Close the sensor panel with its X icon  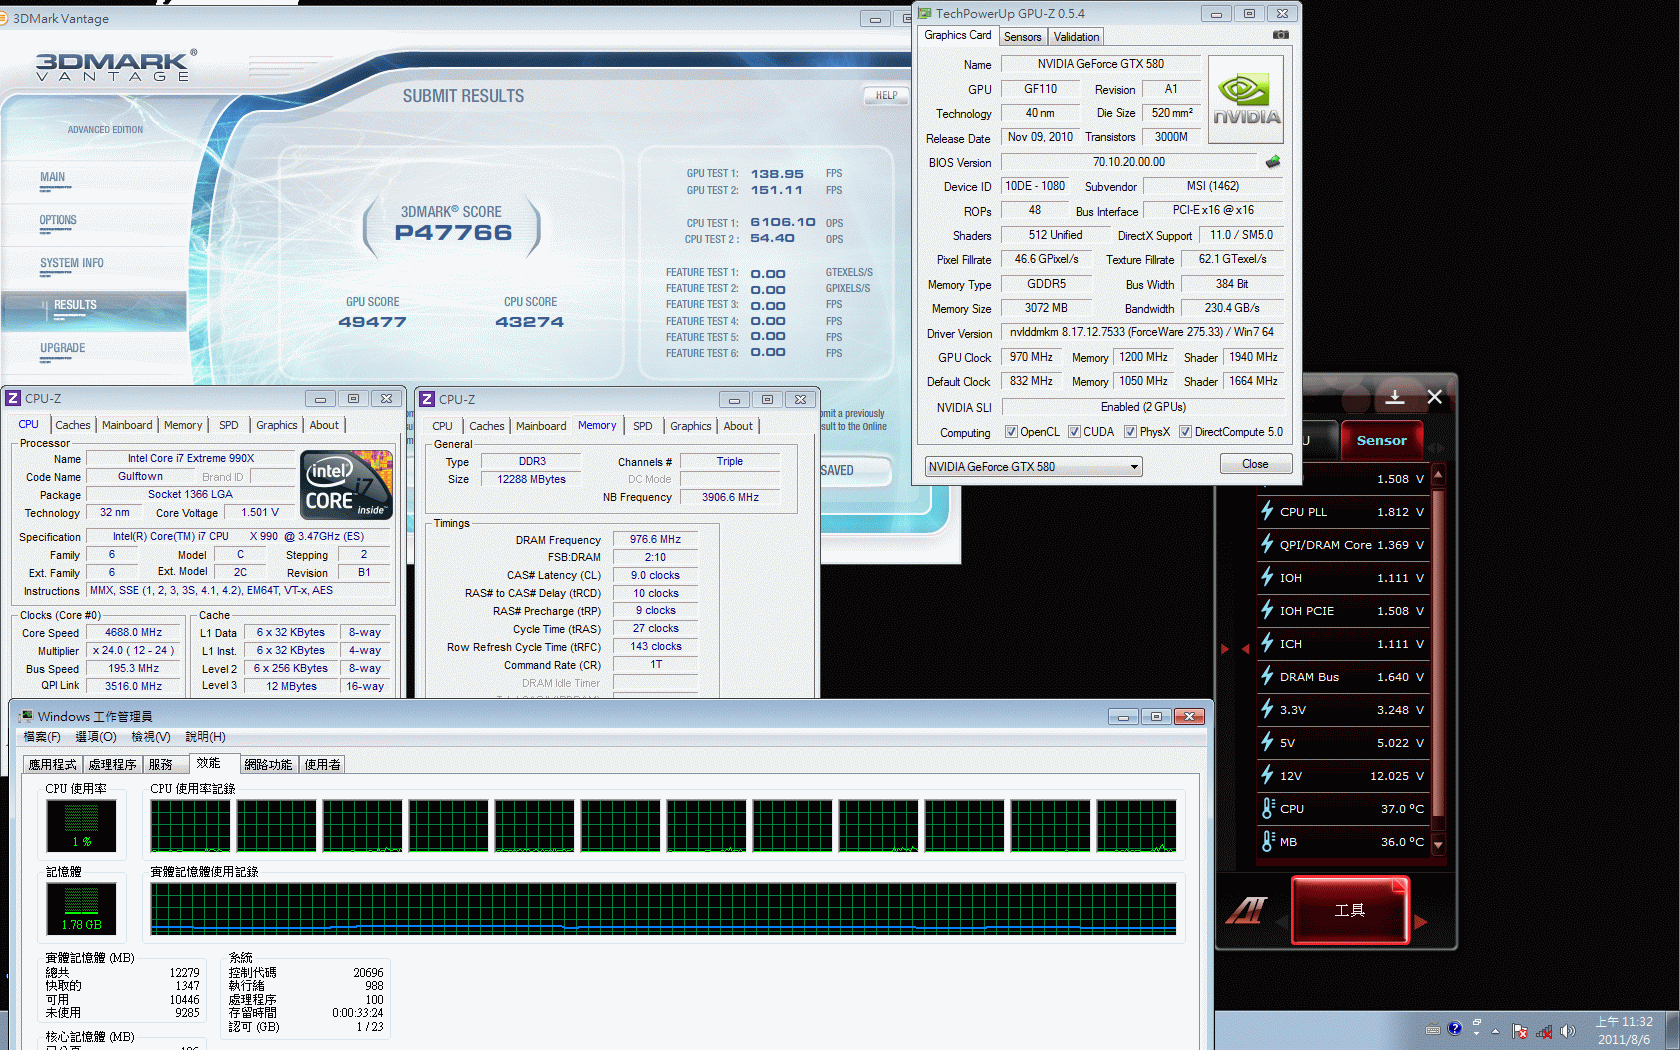1435,397
